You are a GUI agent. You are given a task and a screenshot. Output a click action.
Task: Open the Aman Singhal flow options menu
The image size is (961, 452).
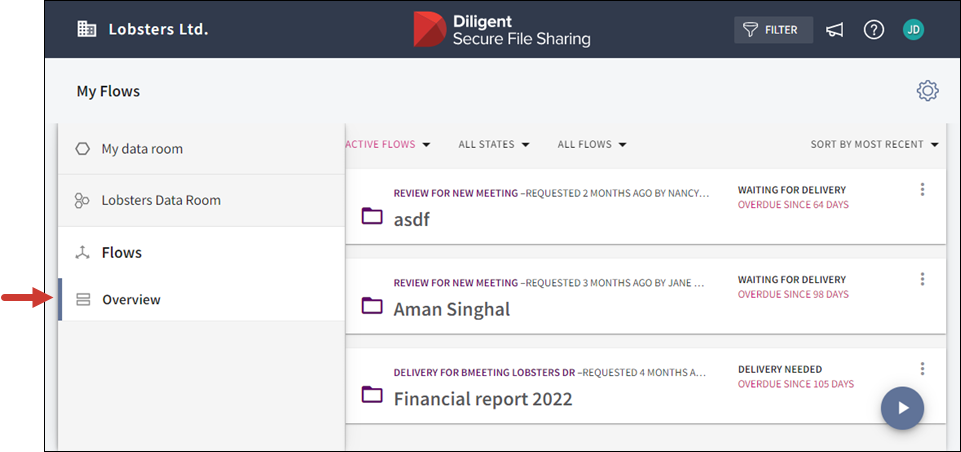pos(922,280)
